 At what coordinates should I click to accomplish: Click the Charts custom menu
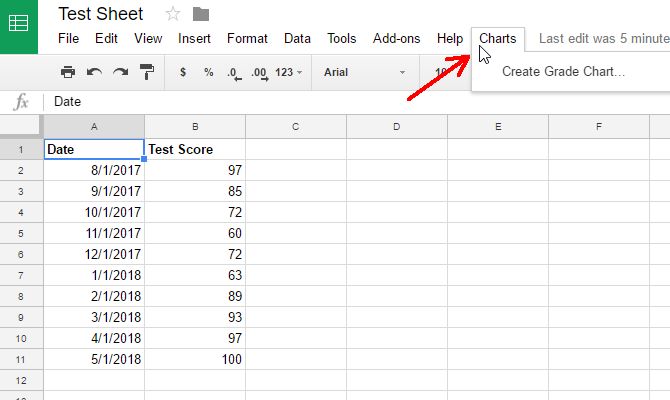pyautogui.click(x=497, y=38)
